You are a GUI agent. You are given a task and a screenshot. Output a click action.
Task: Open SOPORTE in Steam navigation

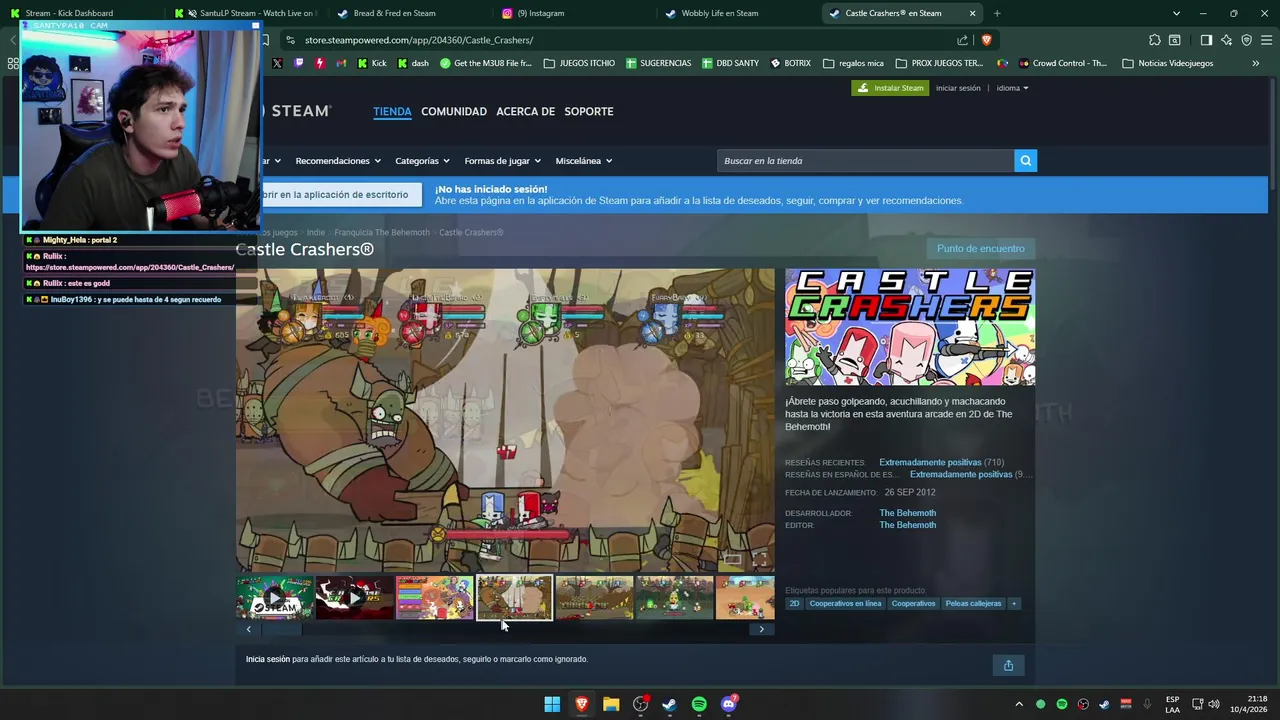589,111
